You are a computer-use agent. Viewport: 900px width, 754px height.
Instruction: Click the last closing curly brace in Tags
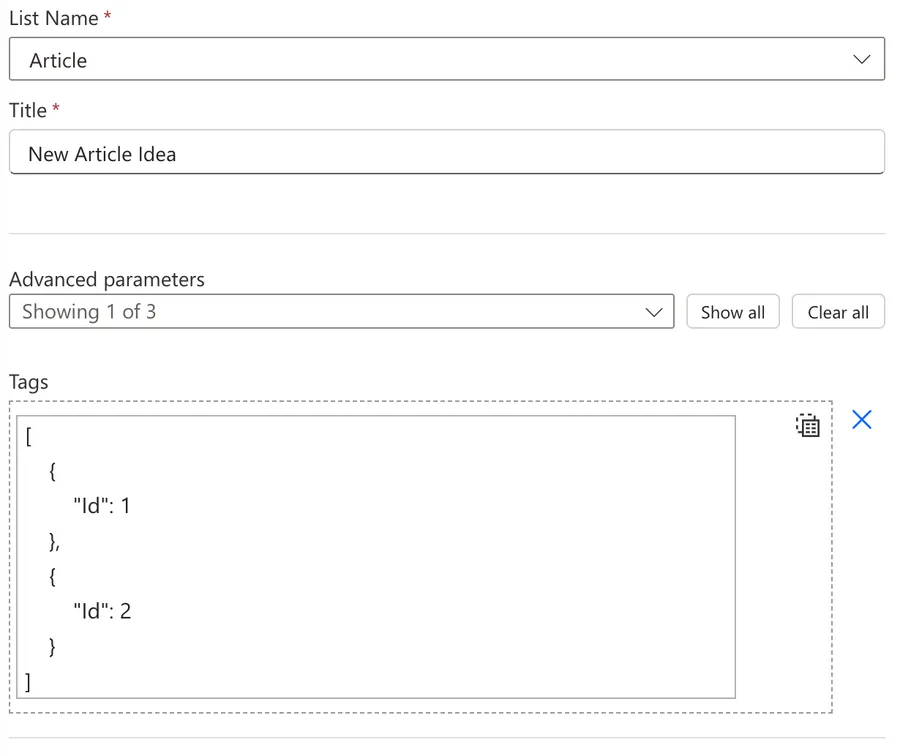coord(52,646)
